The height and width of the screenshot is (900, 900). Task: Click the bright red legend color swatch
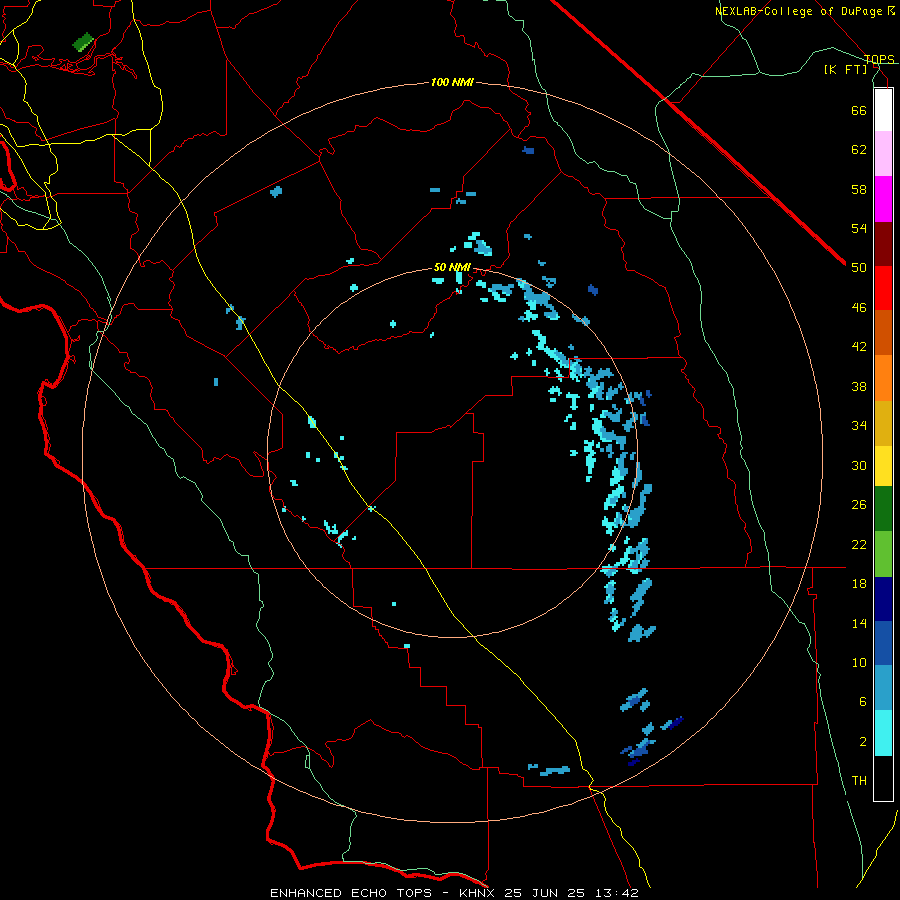tap(883, 288)
